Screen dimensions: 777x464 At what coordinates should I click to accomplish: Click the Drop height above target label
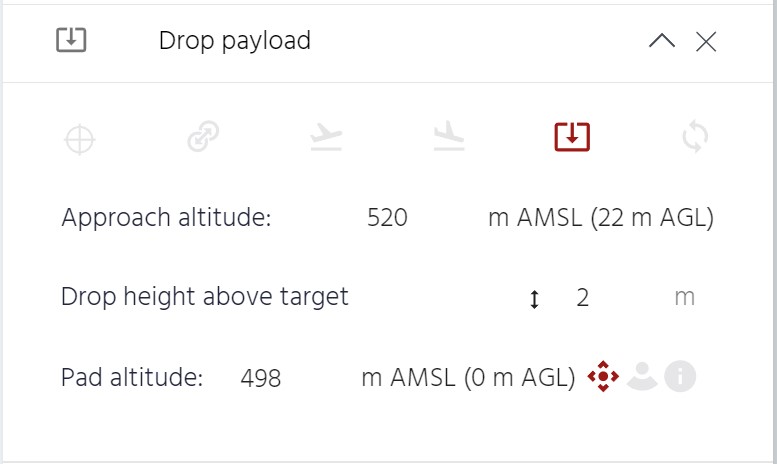[x=205, y=297]
